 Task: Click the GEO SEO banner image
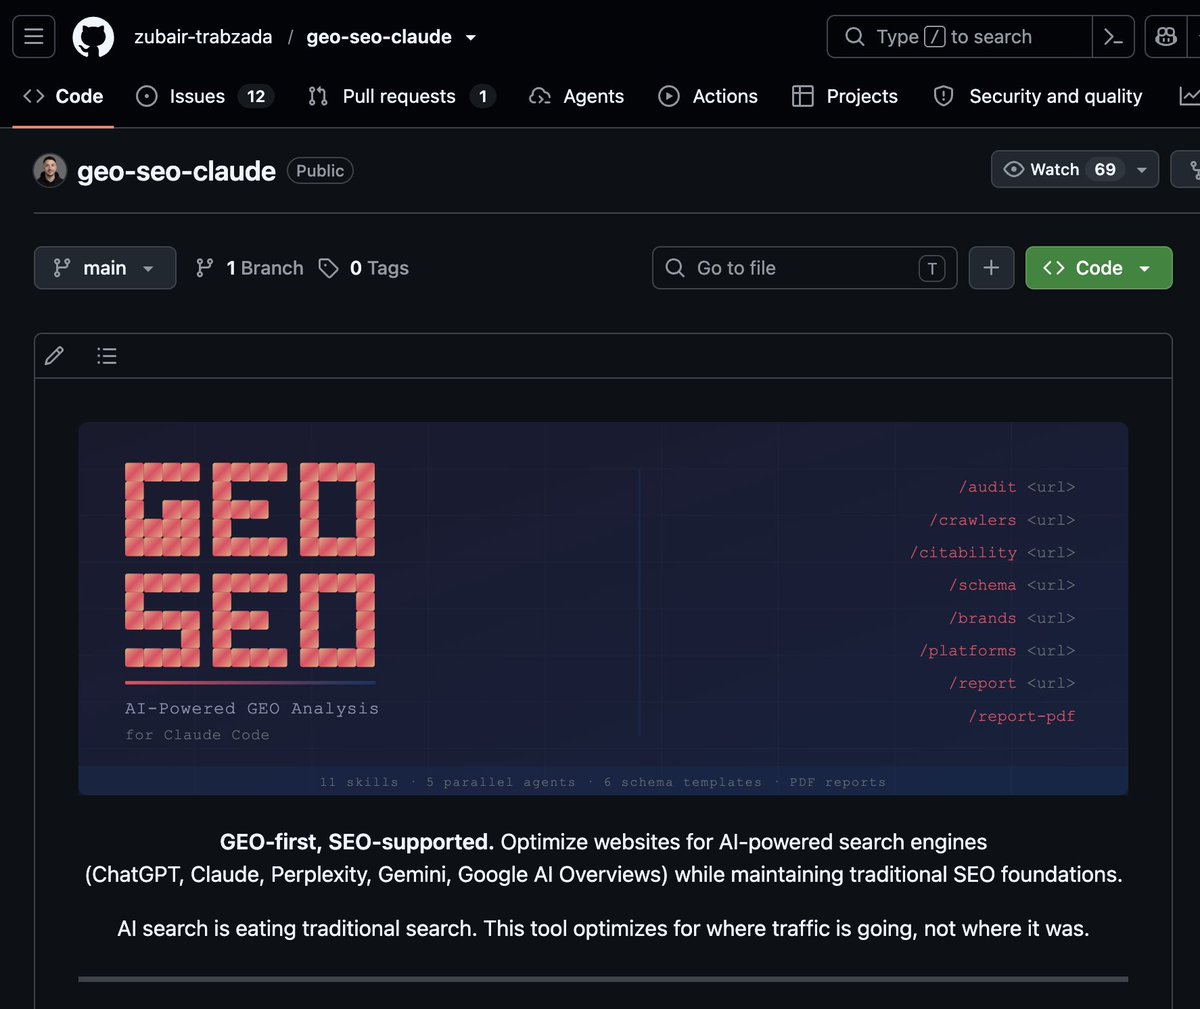point(603,609)
